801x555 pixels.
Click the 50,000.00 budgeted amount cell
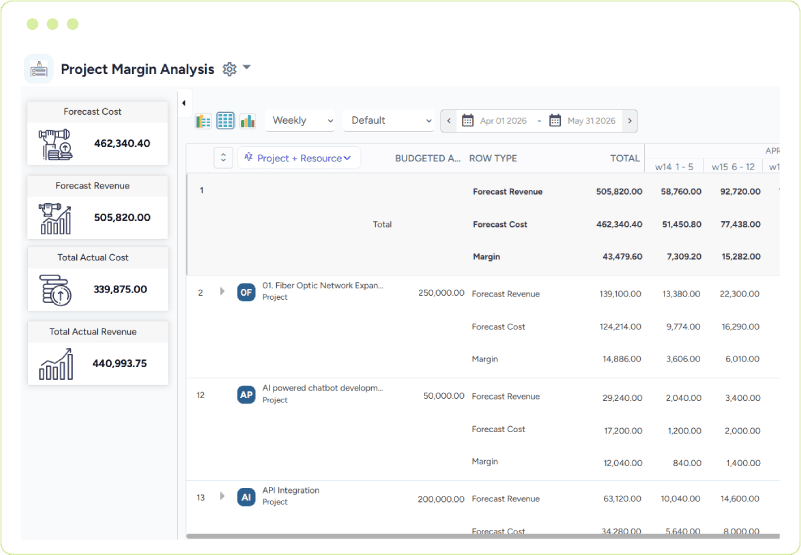(x=444, y=396)
